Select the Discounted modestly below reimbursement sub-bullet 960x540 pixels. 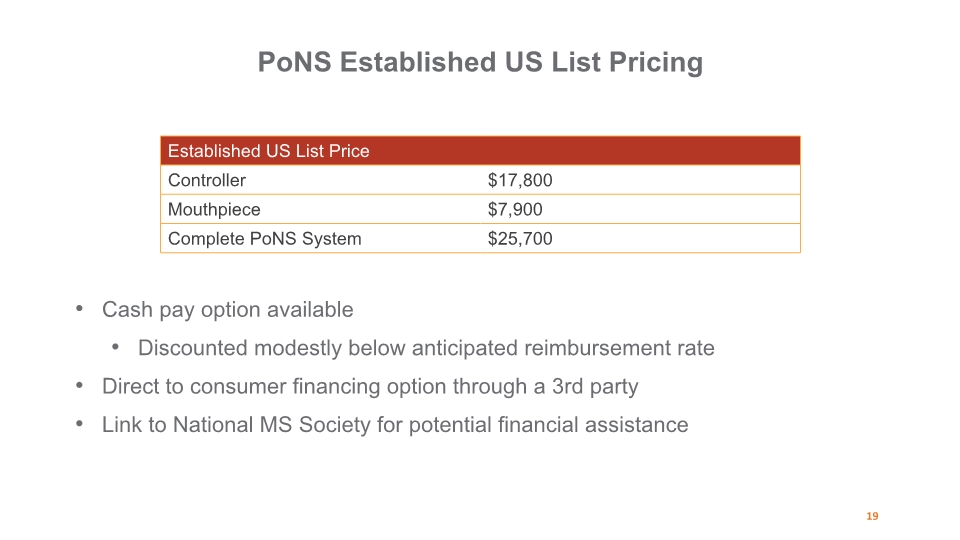click(x=426, y=348)
